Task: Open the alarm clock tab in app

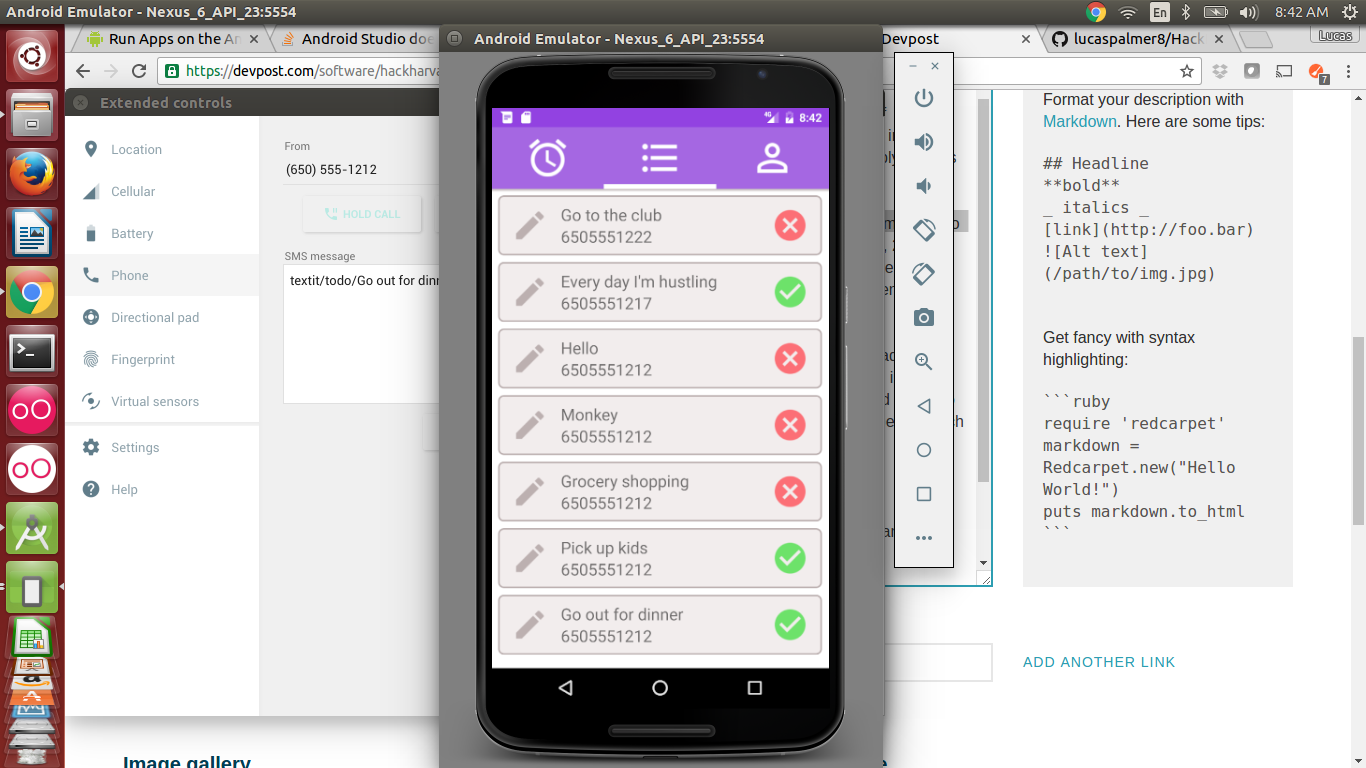Action: 548,158
